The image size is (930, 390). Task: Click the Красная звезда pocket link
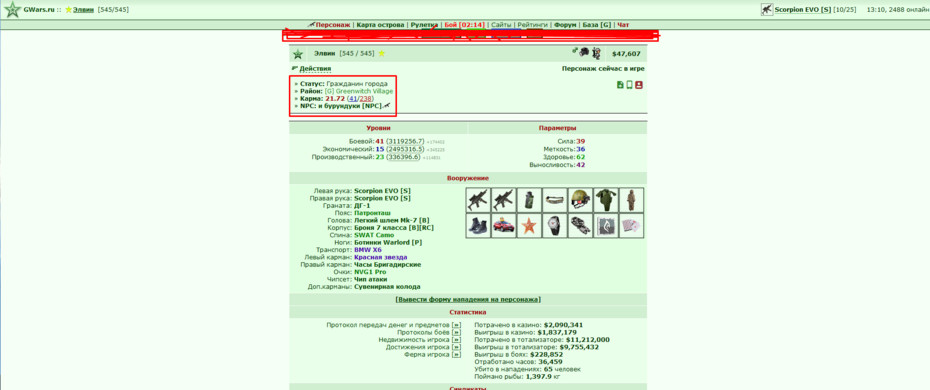pos(381,257)
